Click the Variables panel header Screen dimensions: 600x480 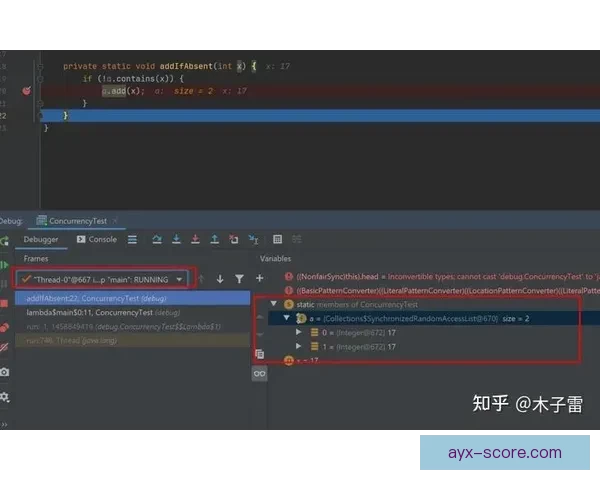coord(275,259)
